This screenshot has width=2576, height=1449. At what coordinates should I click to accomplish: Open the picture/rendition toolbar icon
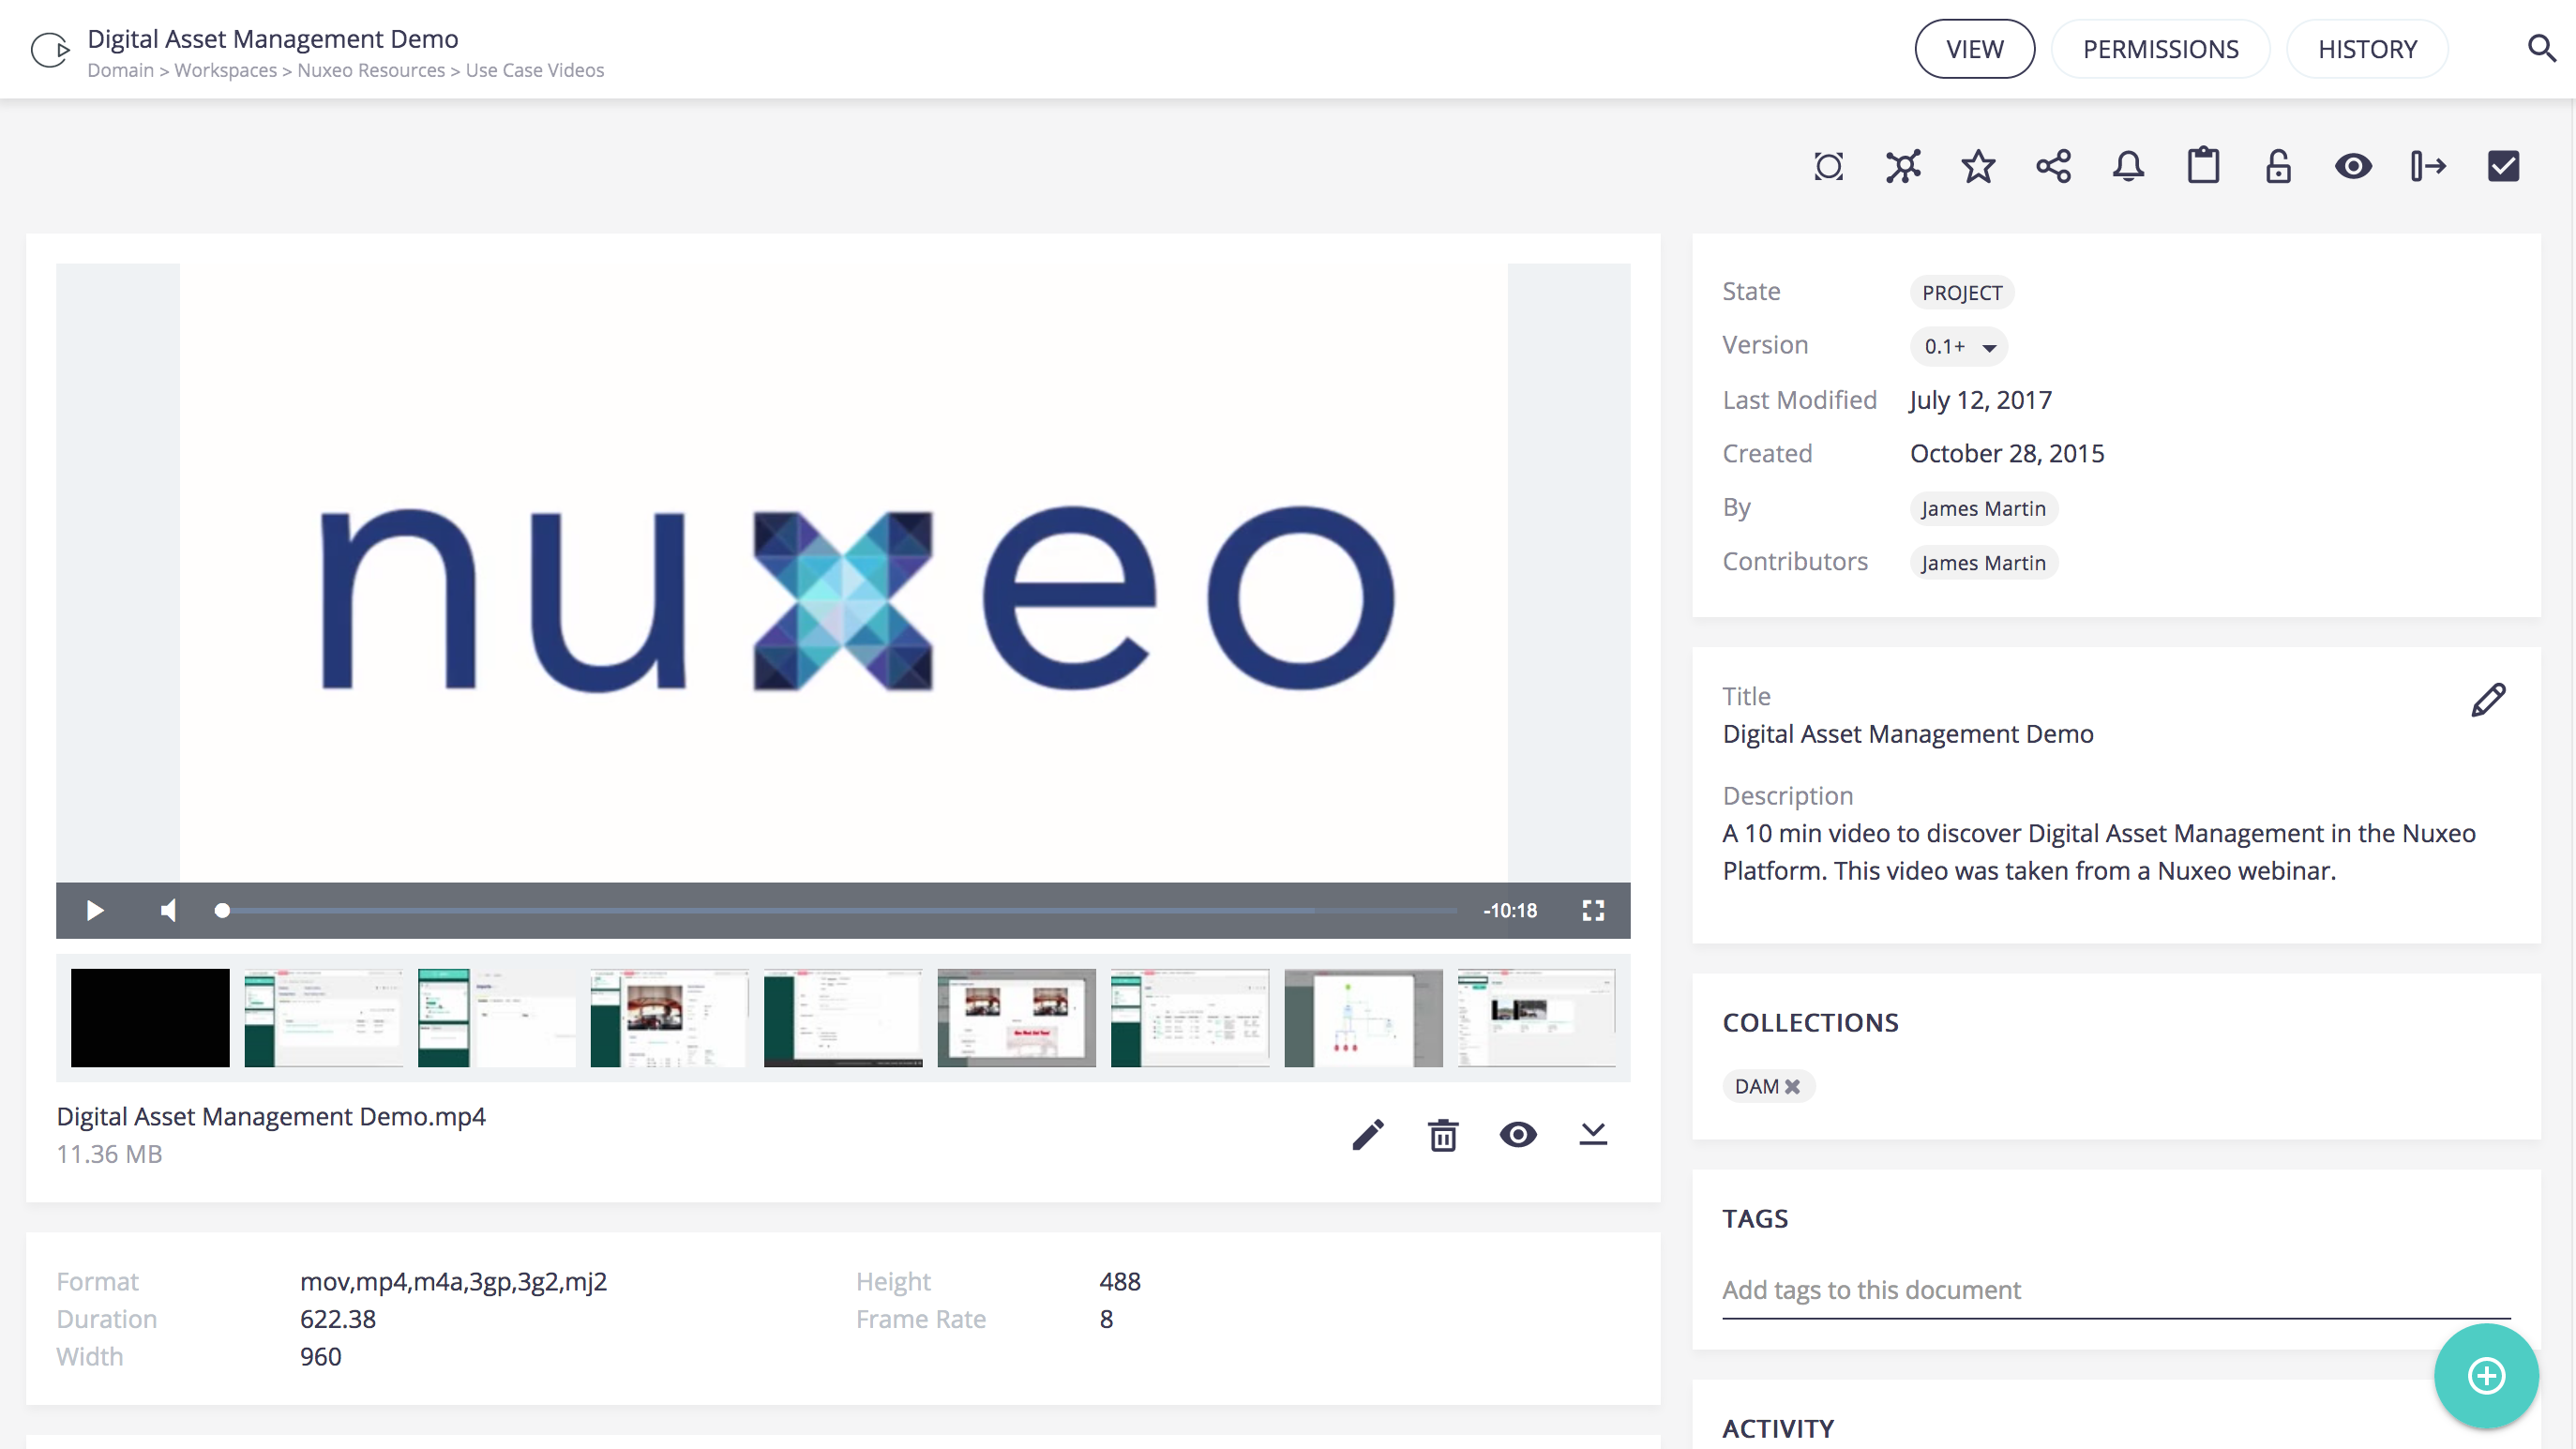coord(1828,166)
